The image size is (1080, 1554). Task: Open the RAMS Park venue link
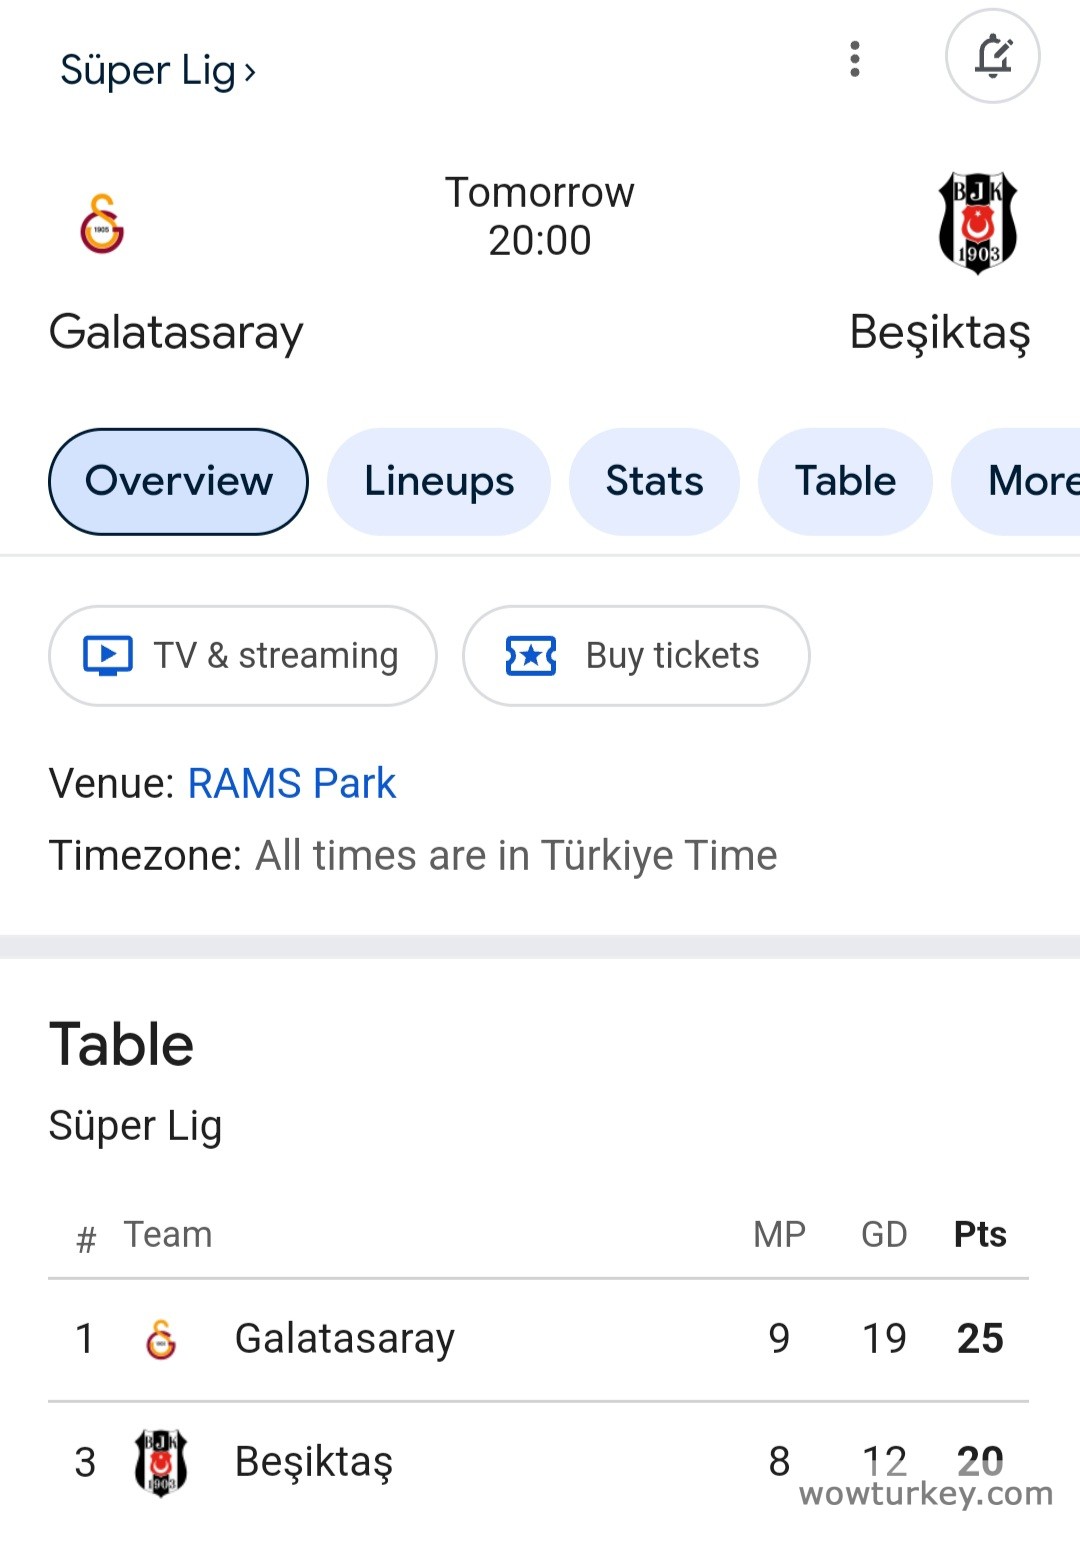coord(292,784)
